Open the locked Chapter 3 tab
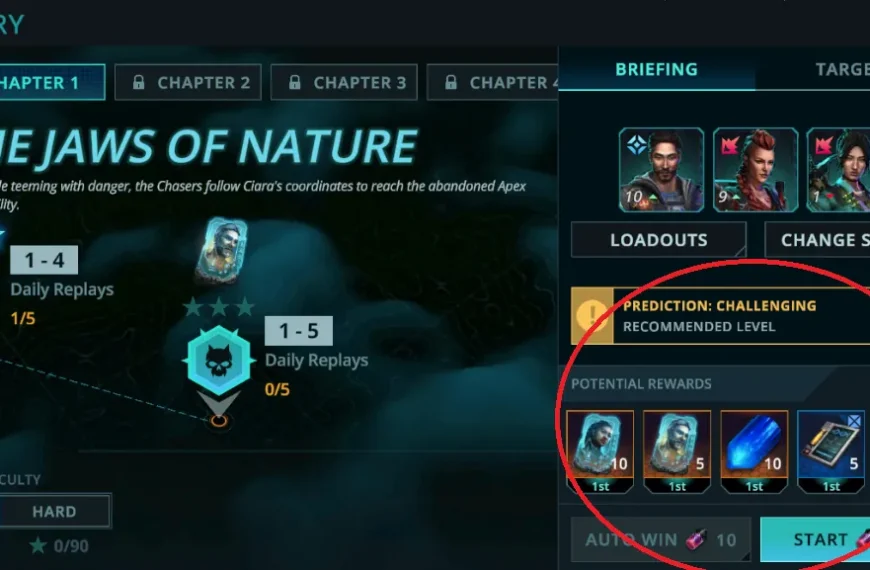This screenshot has width=870, height=570. click(344, 83)
